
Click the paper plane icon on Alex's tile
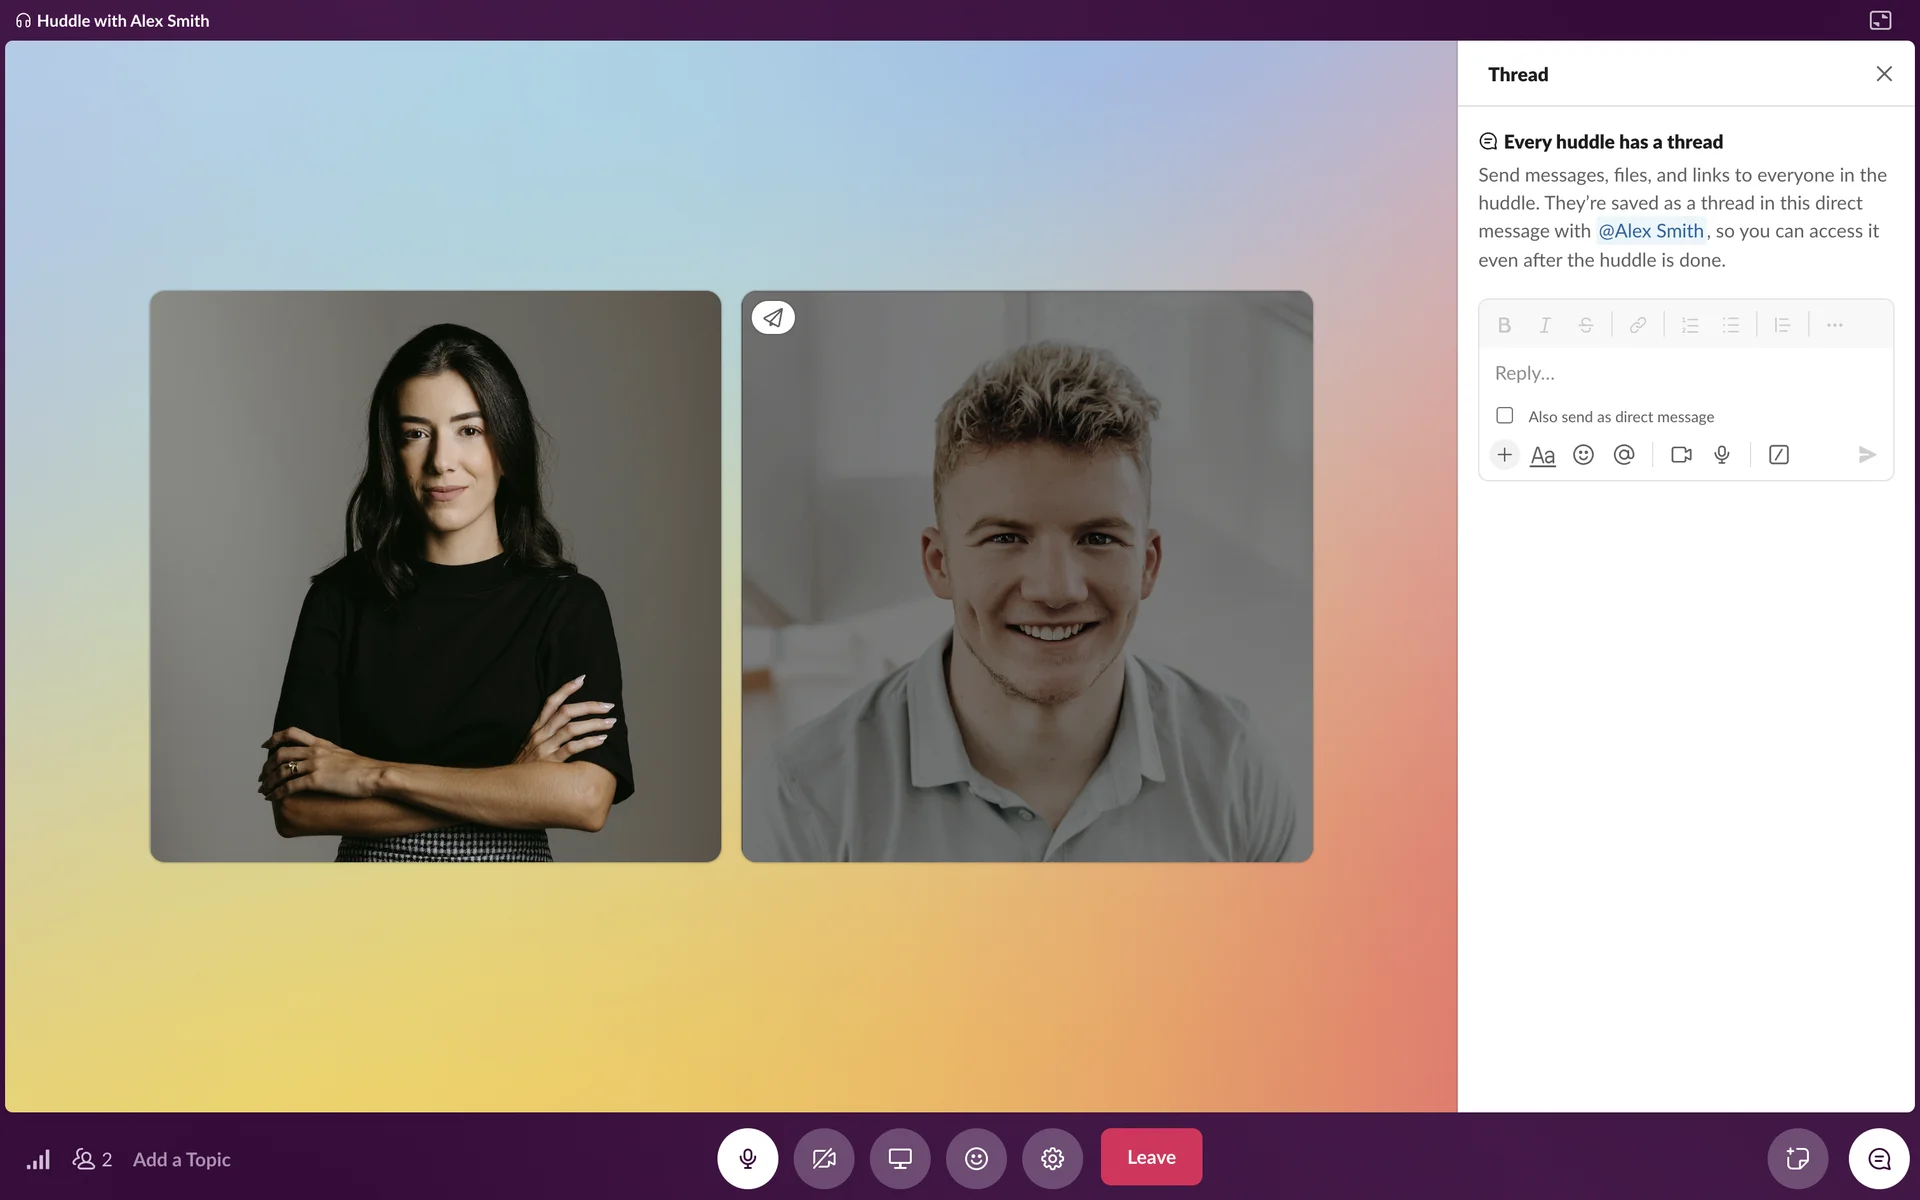[x=773, y=318]
